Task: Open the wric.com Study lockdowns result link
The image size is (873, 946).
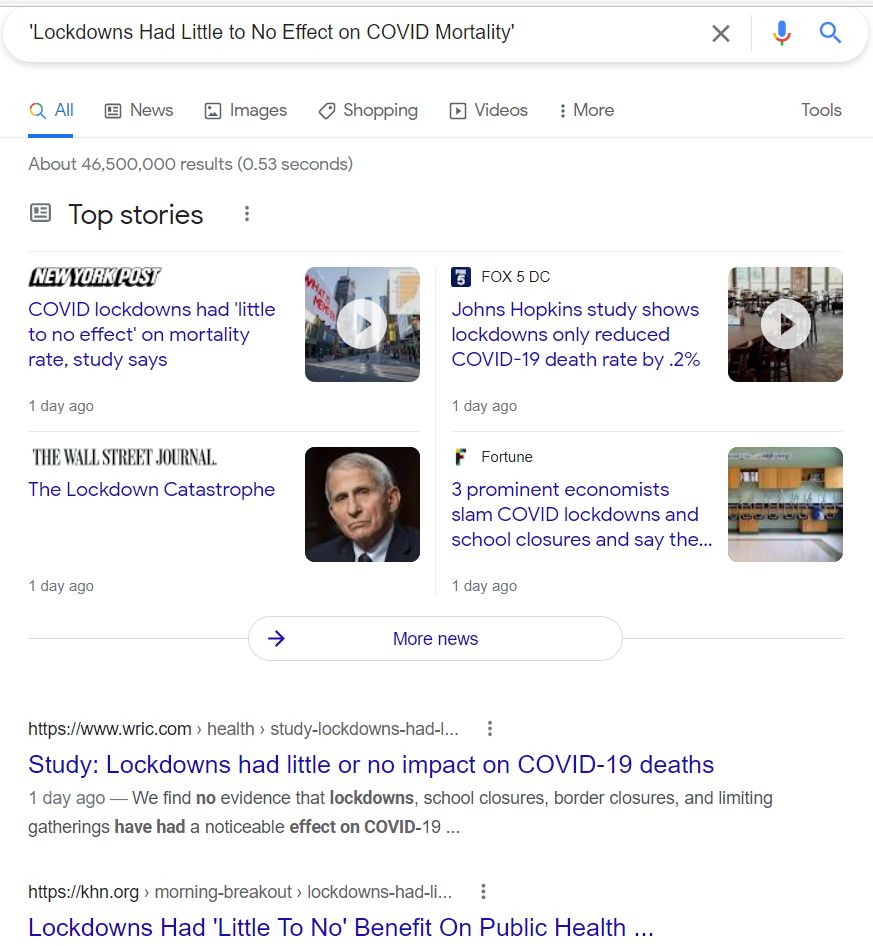Action: click(370, 765)
